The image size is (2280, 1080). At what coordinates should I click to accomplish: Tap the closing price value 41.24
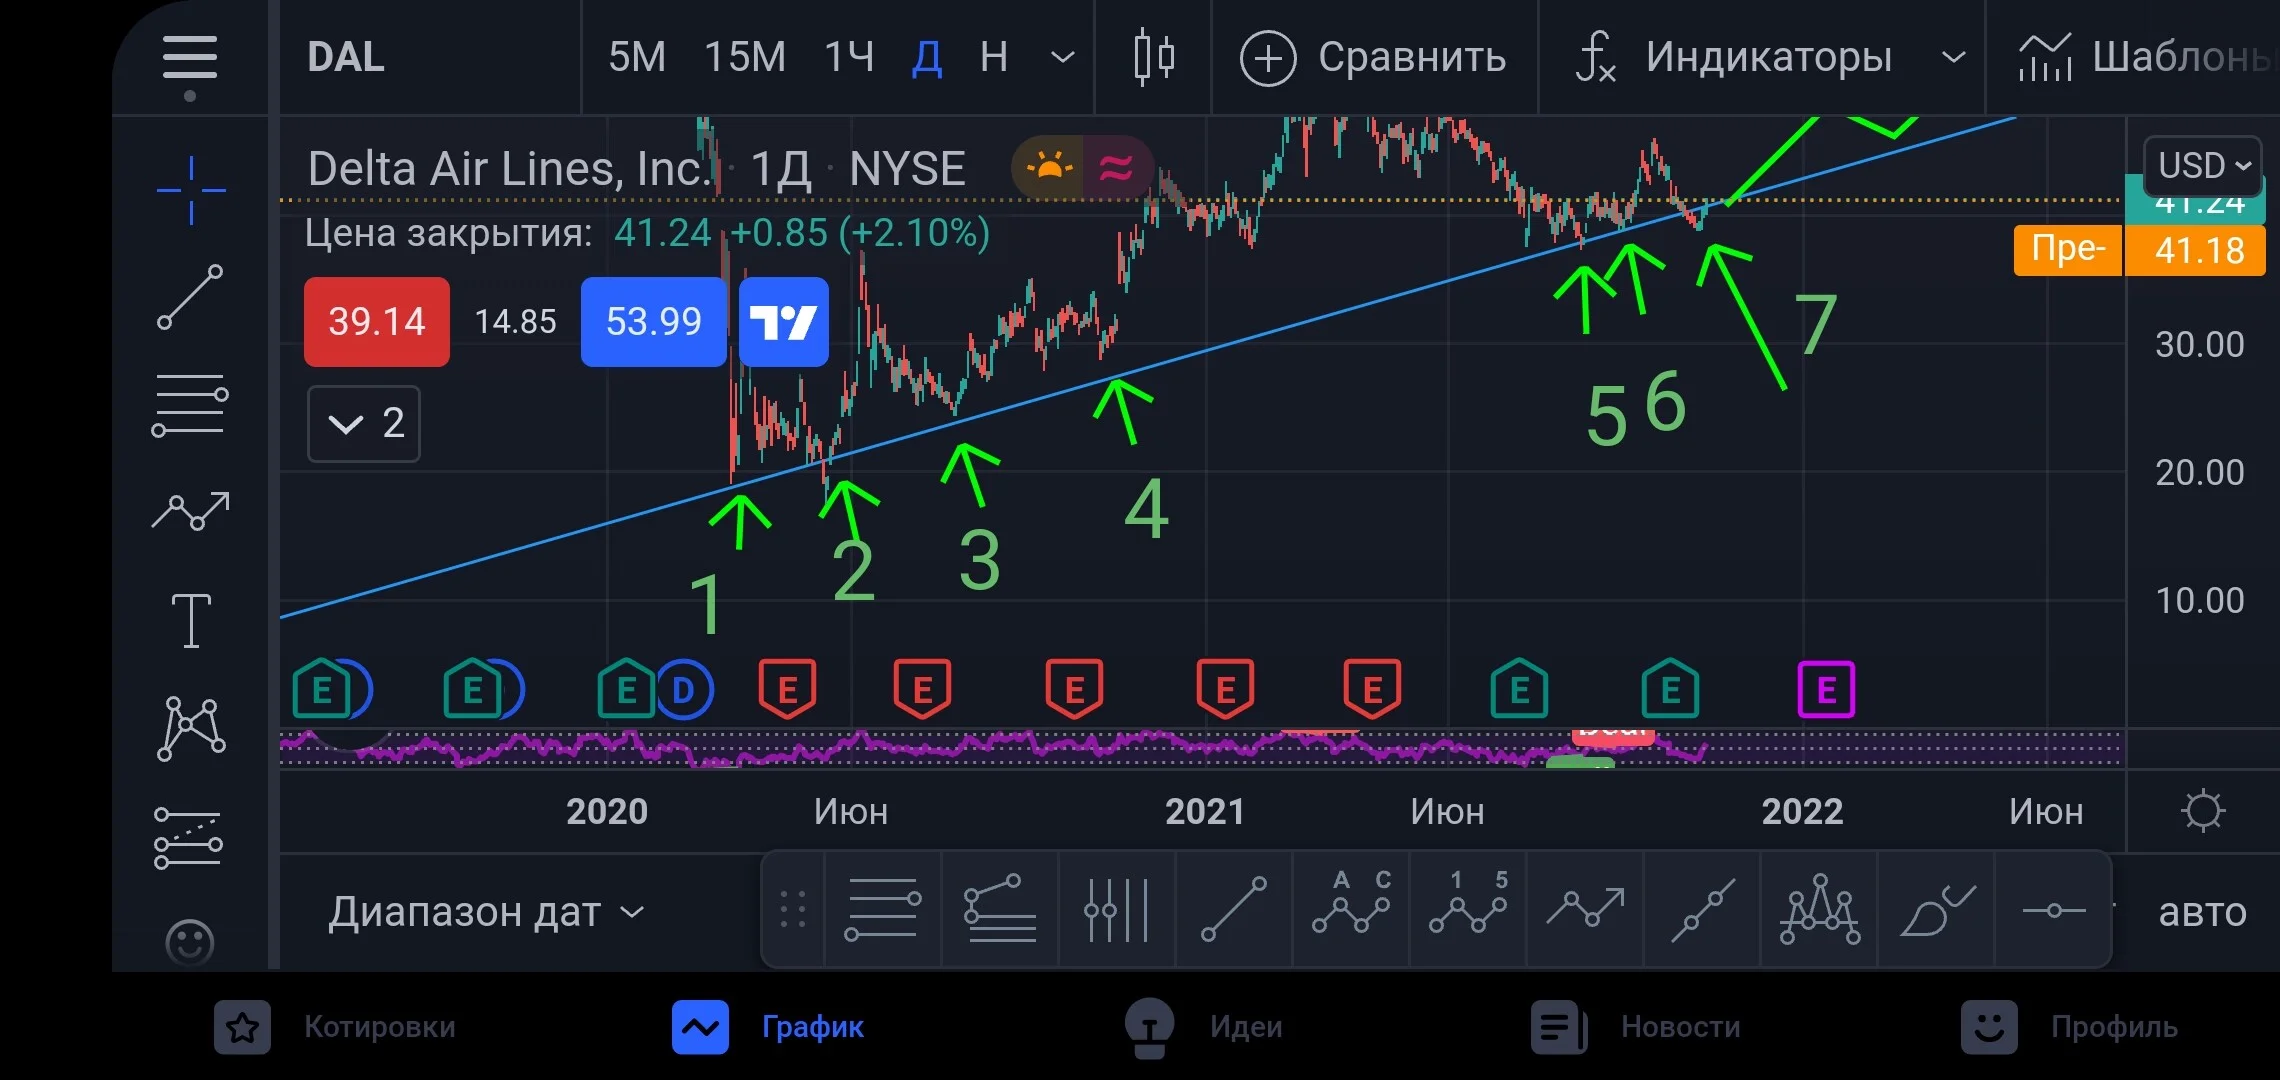pyautogui.click(x=662, y=233)
